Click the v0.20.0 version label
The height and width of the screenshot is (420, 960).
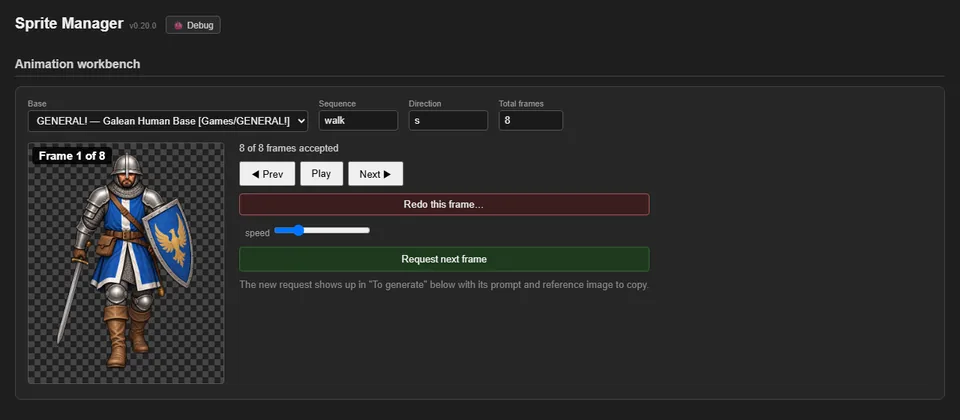(143, 26)
